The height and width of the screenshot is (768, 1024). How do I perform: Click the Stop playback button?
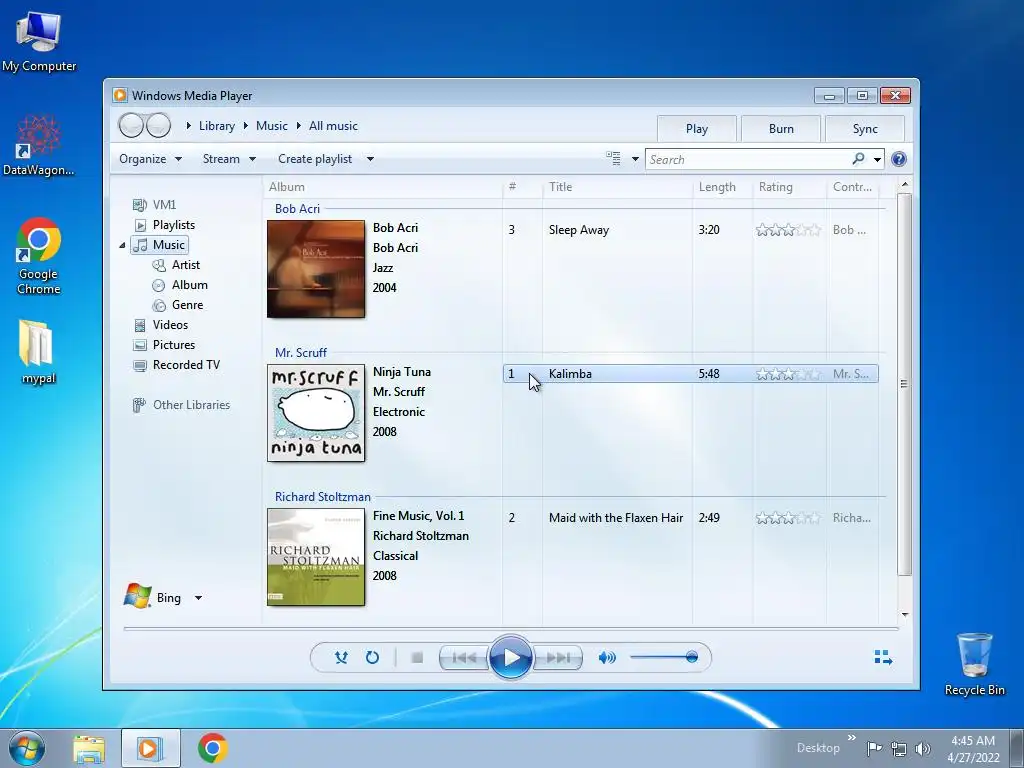[x=417, y=658]
